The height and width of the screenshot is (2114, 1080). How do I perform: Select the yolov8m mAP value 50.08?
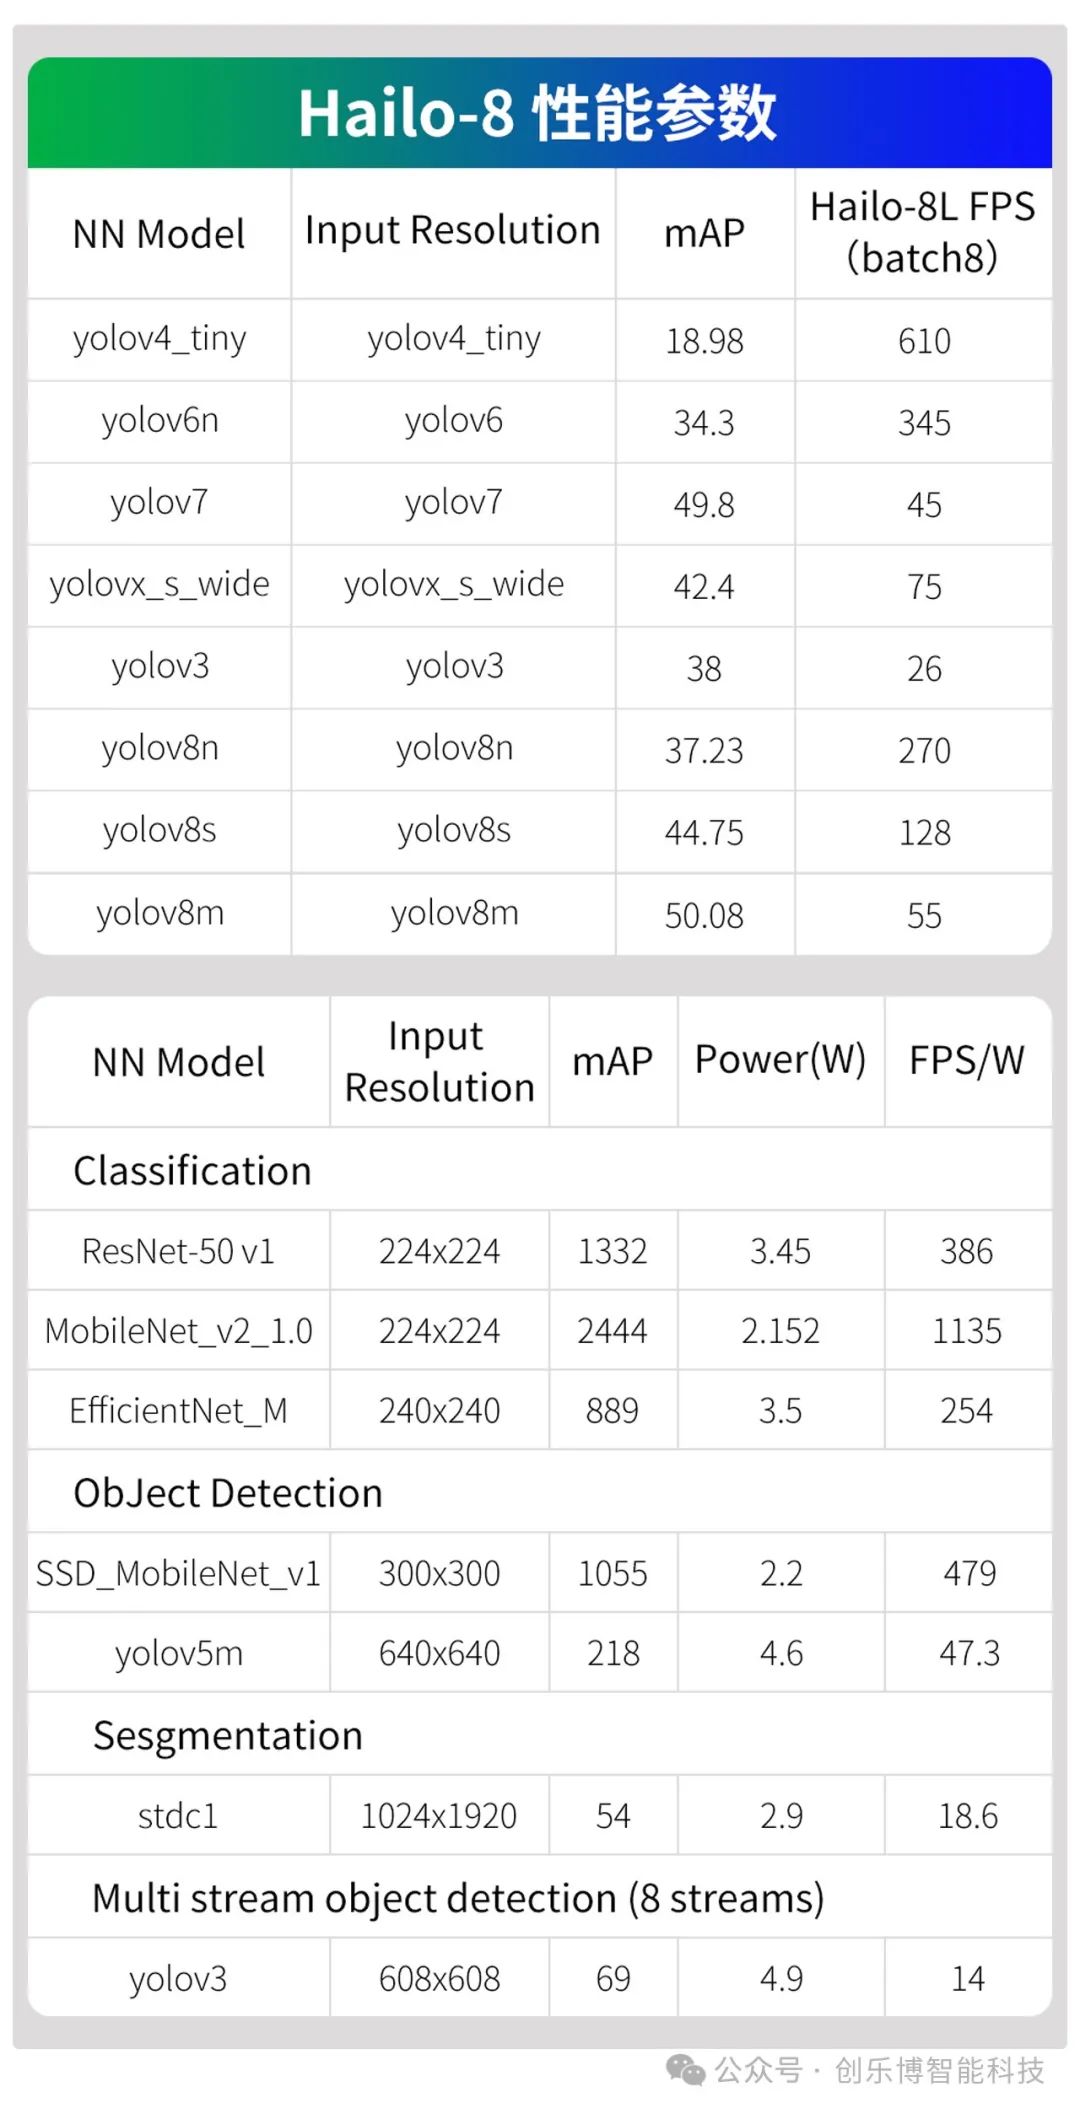coord(704,916)
